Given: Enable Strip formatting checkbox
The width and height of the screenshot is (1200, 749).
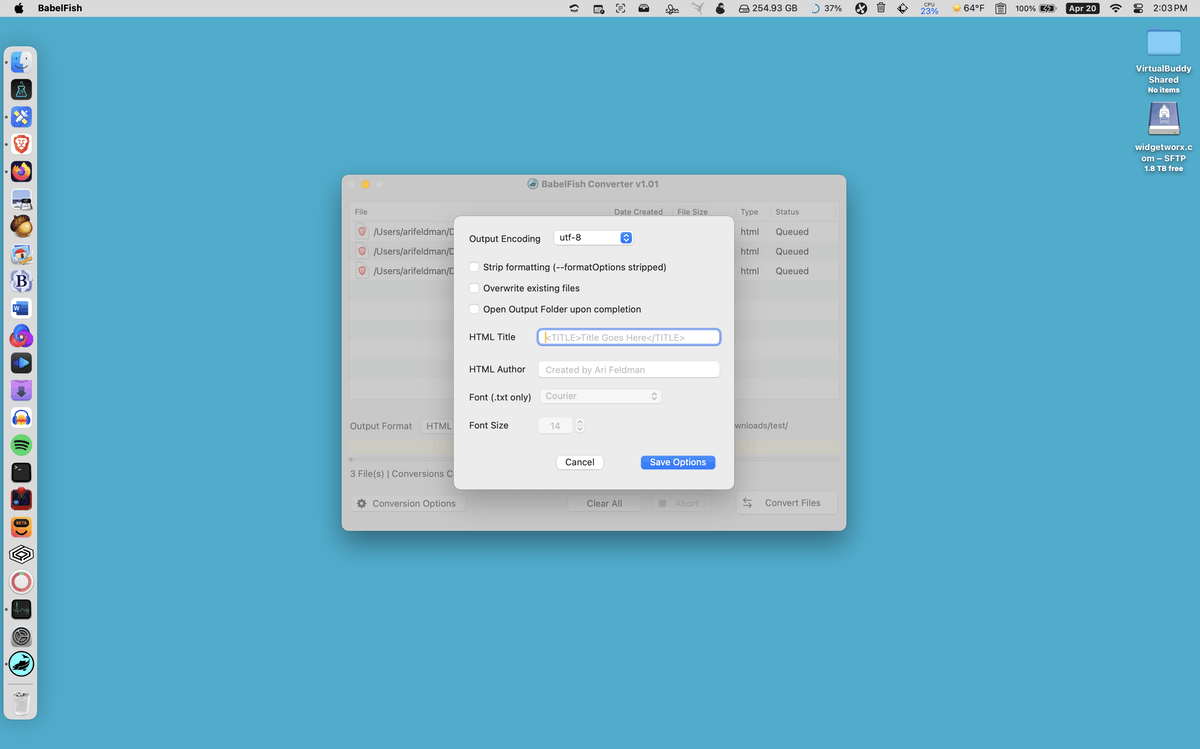Looking at the screenshot, I should (474, 267).
